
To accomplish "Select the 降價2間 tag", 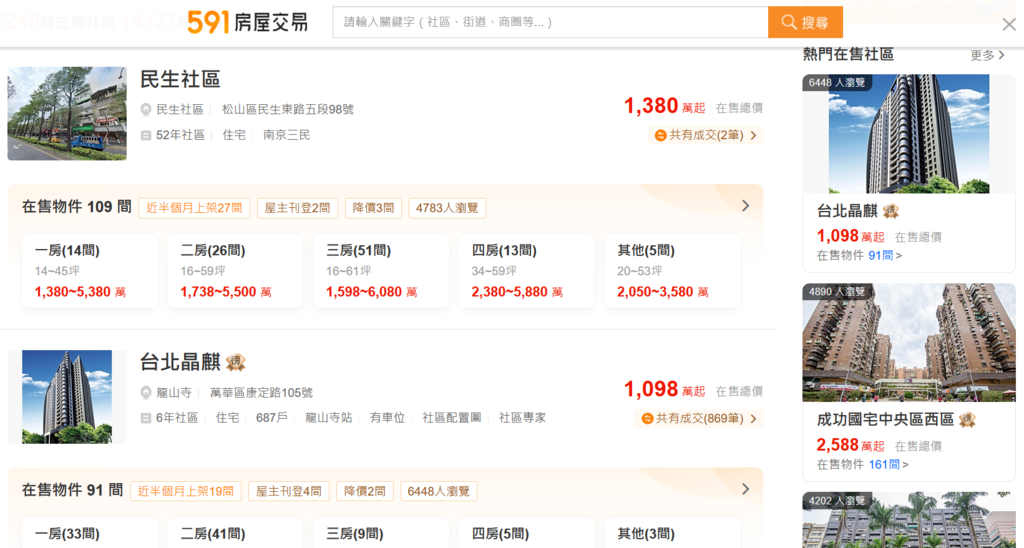I will tap(364, 491).
